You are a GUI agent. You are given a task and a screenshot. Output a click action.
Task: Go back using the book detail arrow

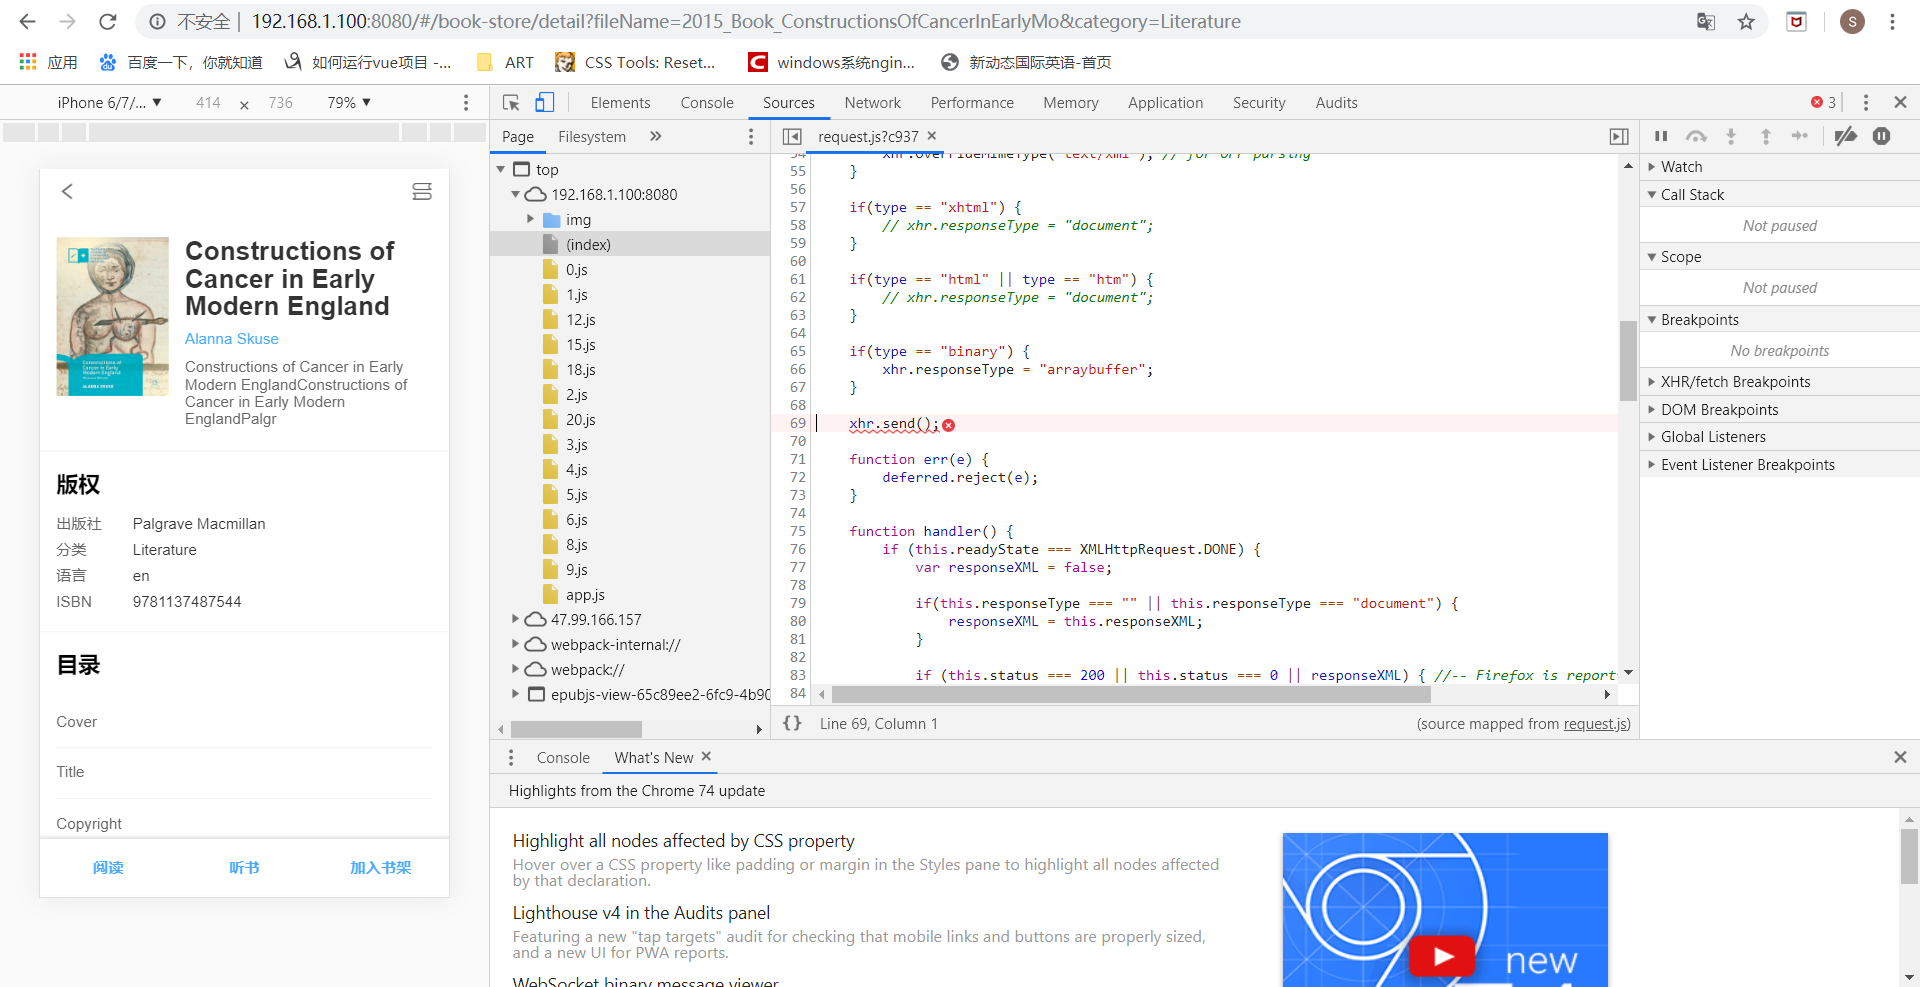click(x=67, y=192)
